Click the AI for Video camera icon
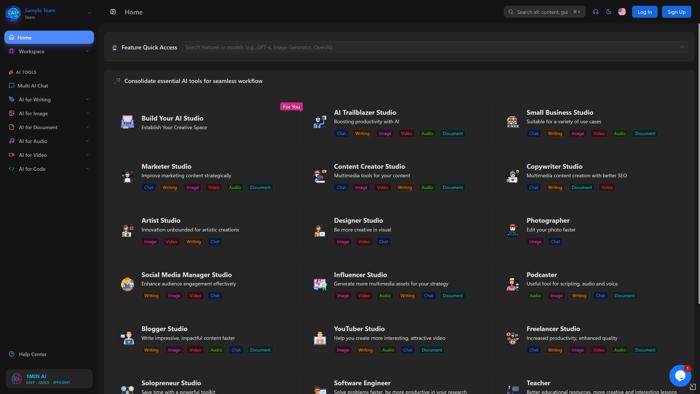 pyautogui.click(x=12, y=155)
